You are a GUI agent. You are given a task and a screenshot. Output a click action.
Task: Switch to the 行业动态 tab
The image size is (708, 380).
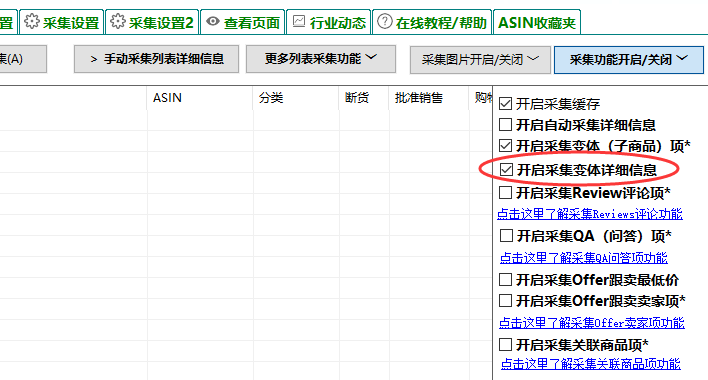click(x=329, y=22)
